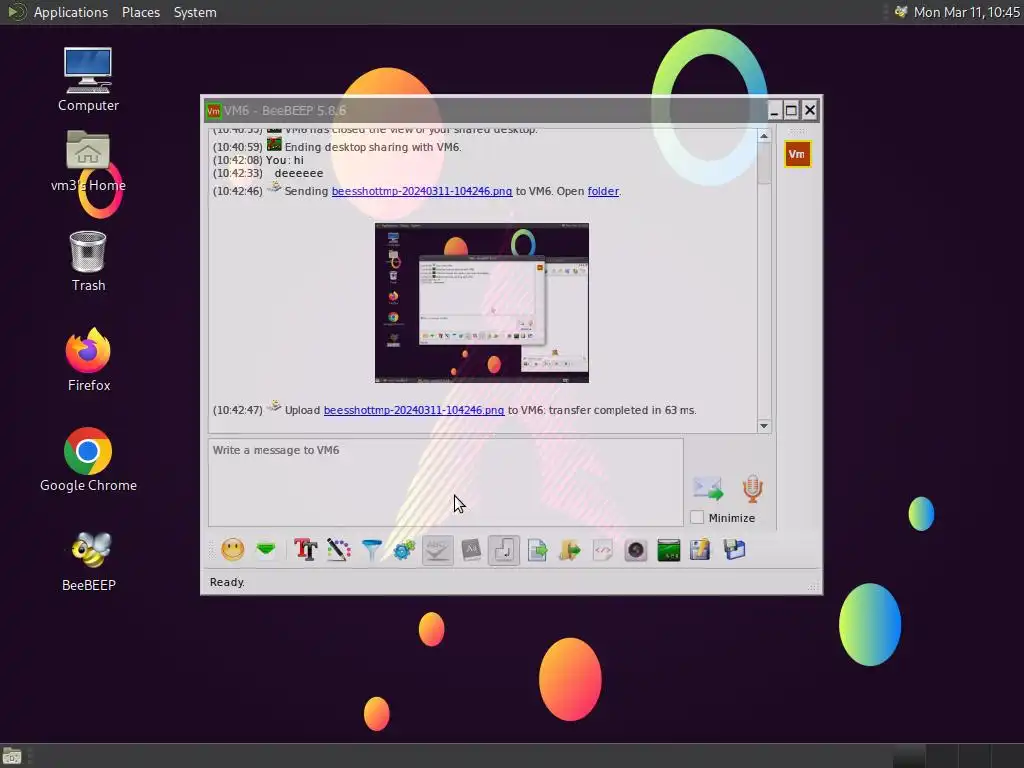Toggle the spell checking ABC icon

438,550
